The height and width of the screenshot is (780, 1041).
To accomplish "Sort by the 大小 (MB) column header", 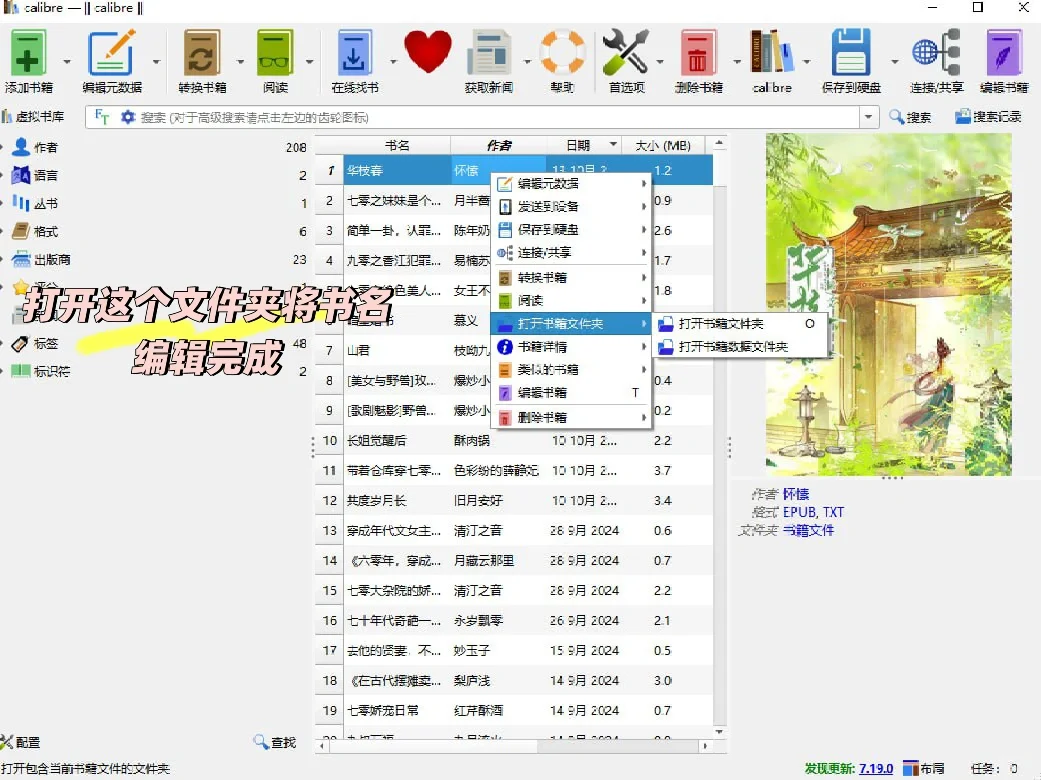I will pos(663,145).
